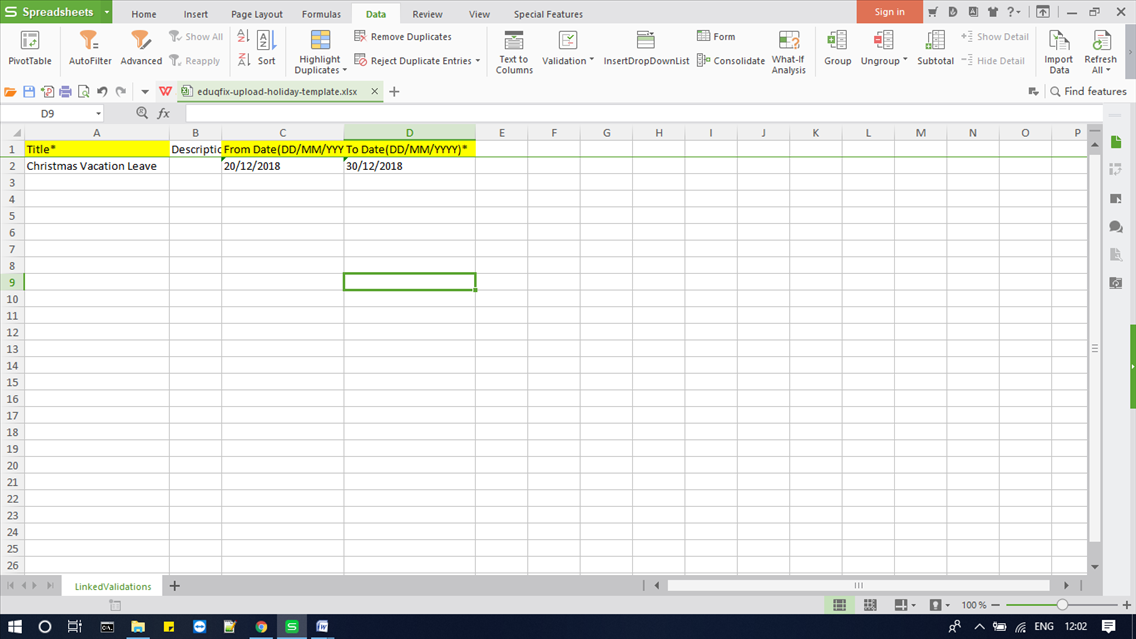This screenshot has width=1136, height=639.
Task: Click Highlight Duplicates icon
Action: (x=320, y=40)
